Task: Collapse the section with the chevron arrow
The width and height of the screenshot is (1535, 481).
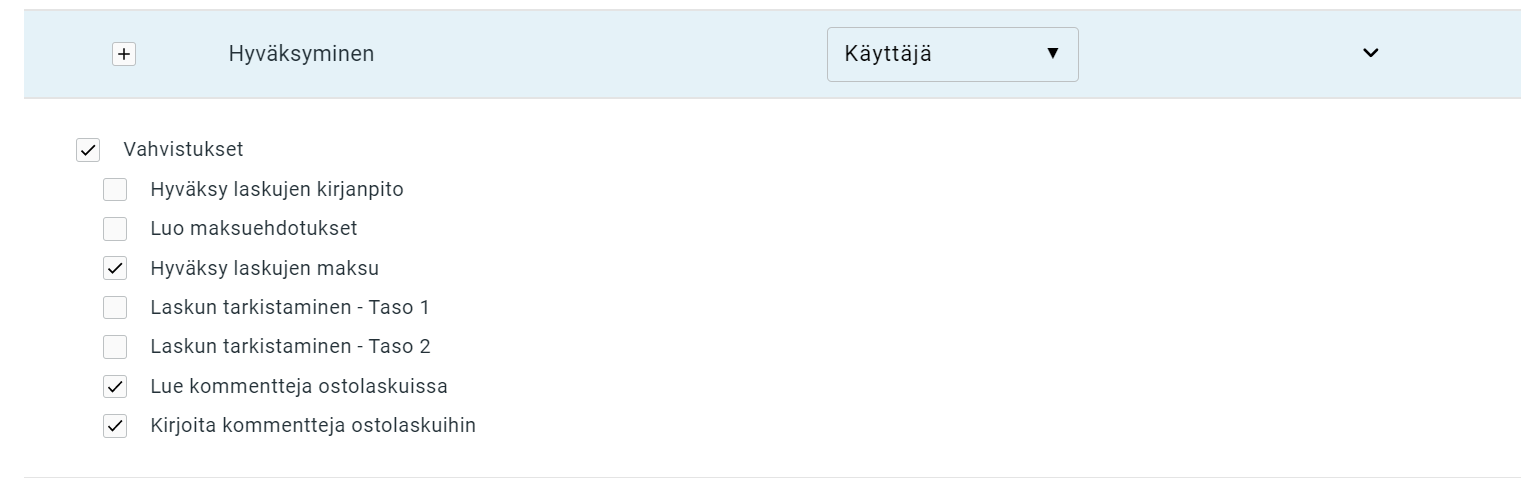Action: [1370, 54]
